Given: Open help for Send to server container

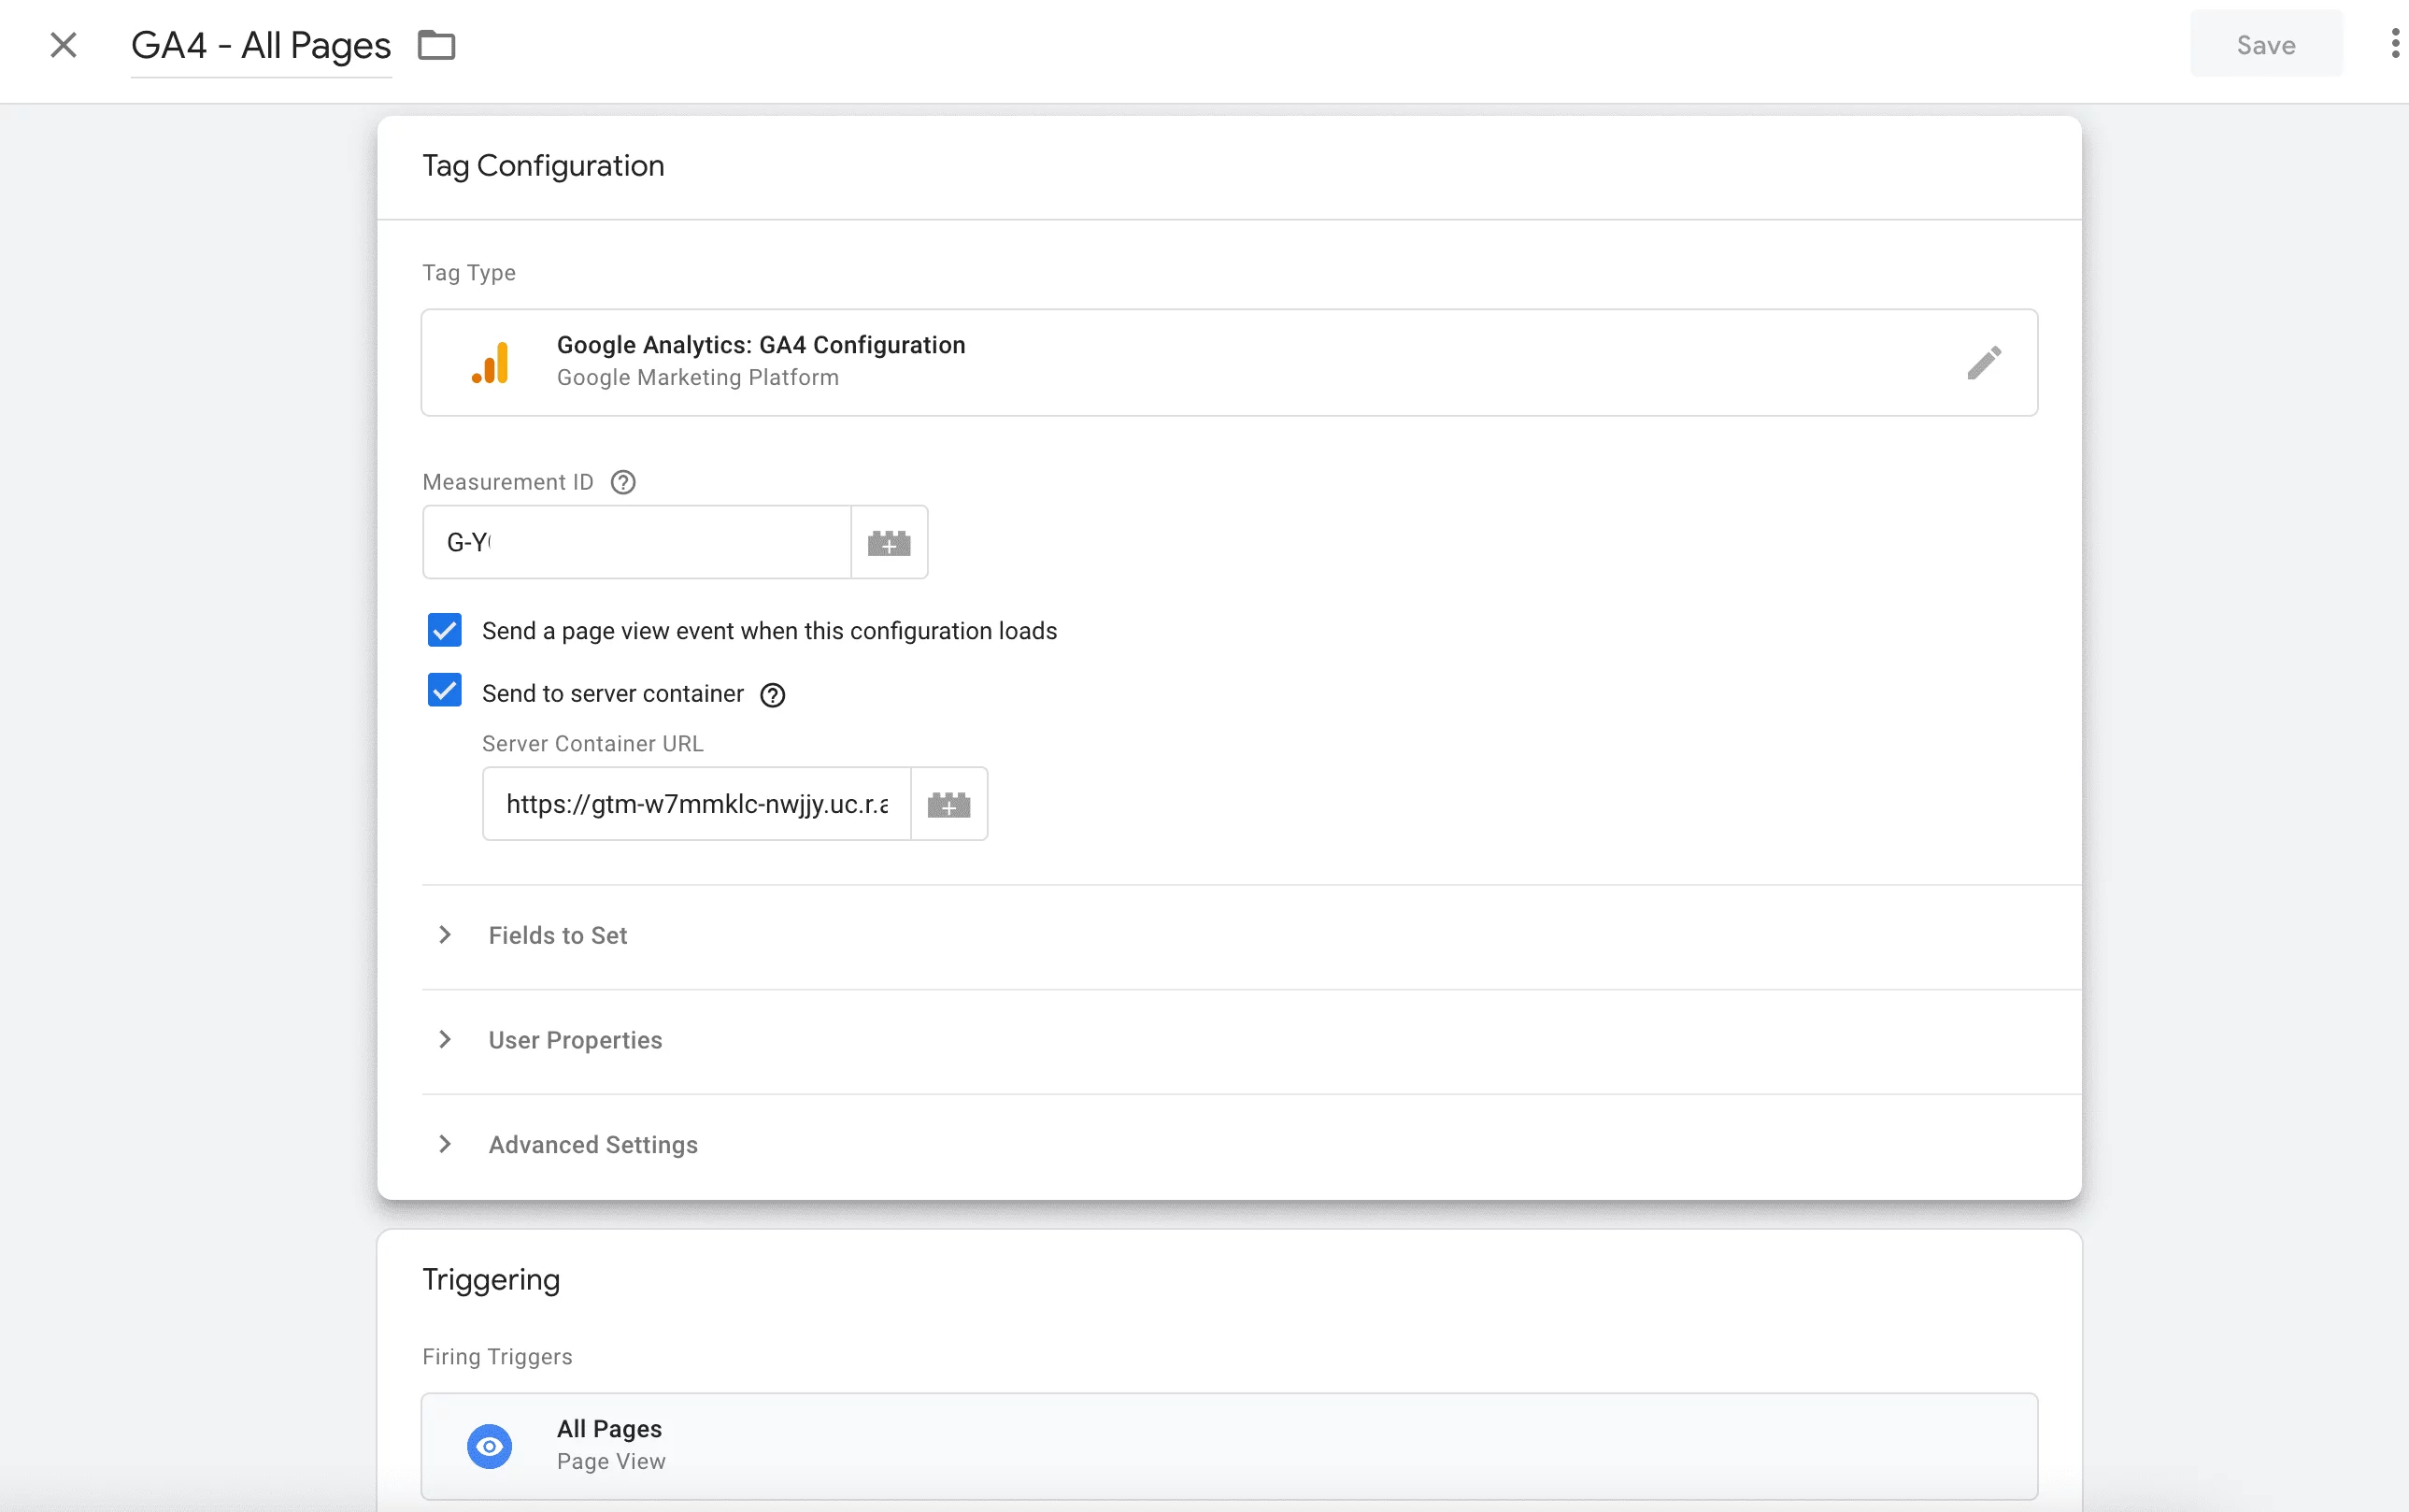Looking at the screenshot, I should point(773,695).
